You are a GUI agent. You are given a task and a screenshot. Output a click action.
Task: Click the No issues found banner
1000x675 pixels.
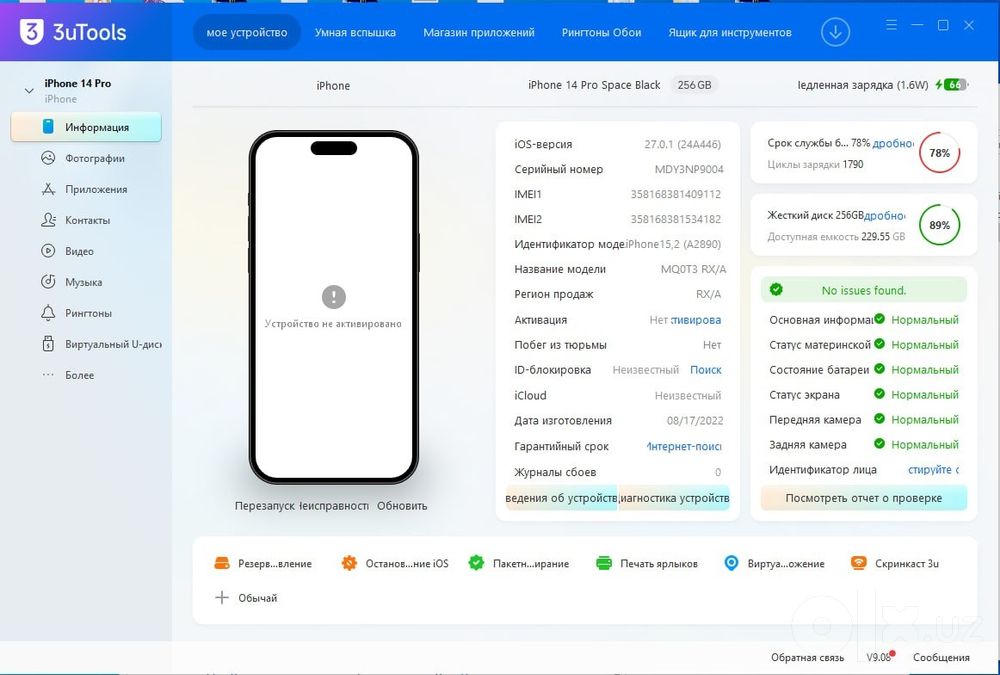point(864,290)
